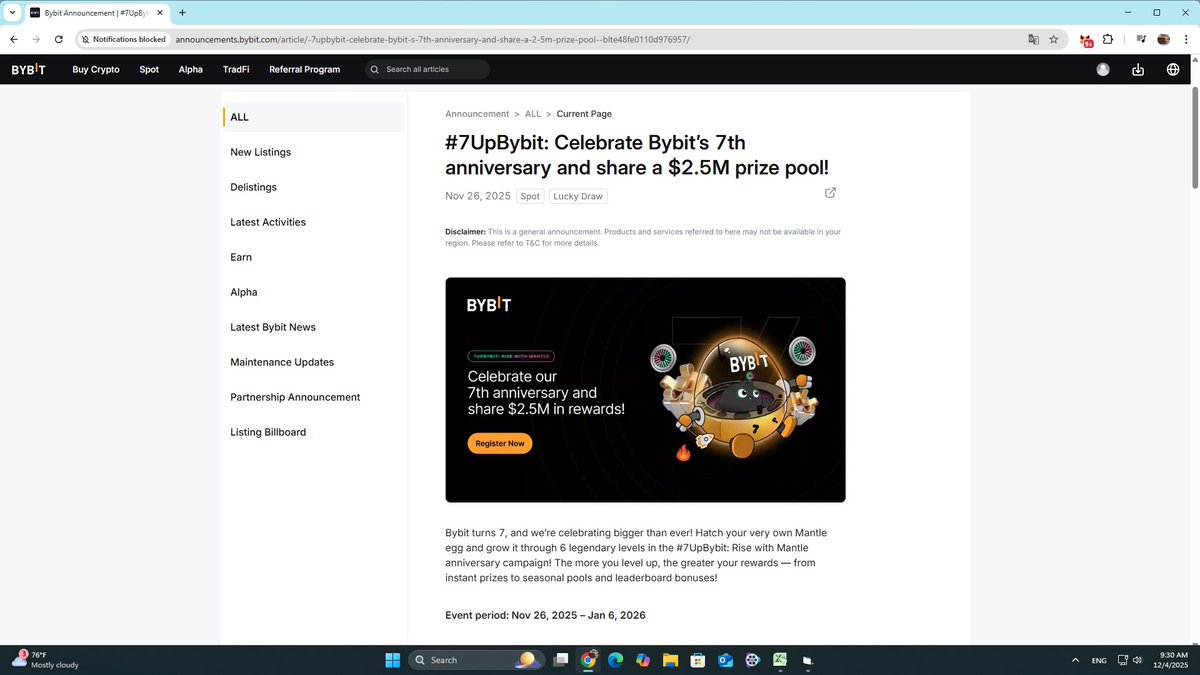Open a new browser tab with plus icon
Screen dimensions: 1200x675
point(182,13)
